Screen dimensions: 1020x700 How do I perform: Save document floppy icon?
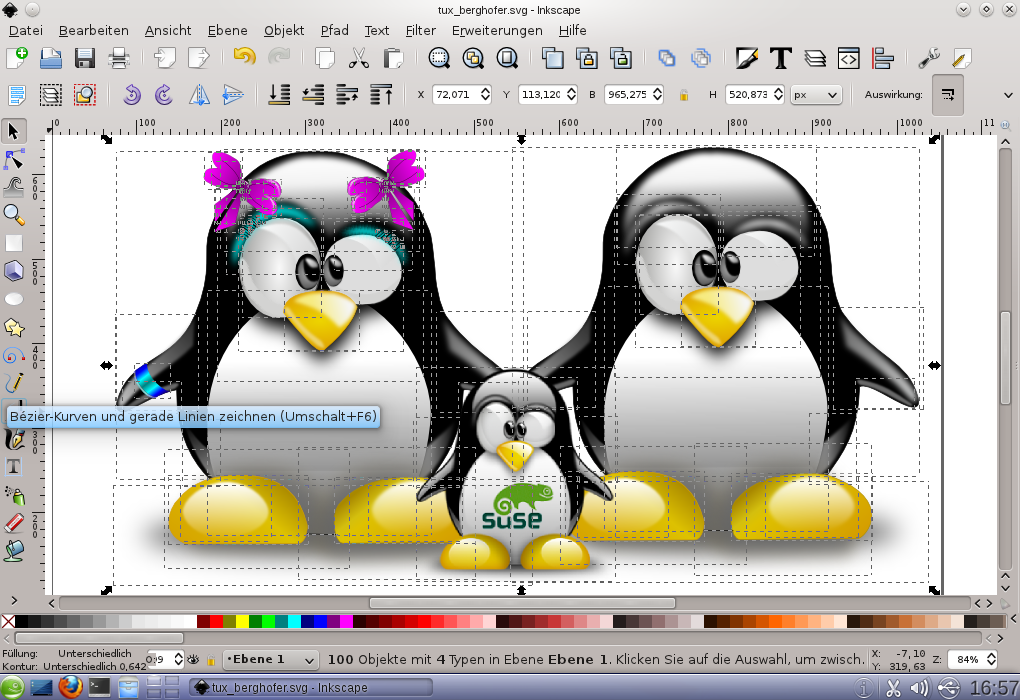click(85, 58)
